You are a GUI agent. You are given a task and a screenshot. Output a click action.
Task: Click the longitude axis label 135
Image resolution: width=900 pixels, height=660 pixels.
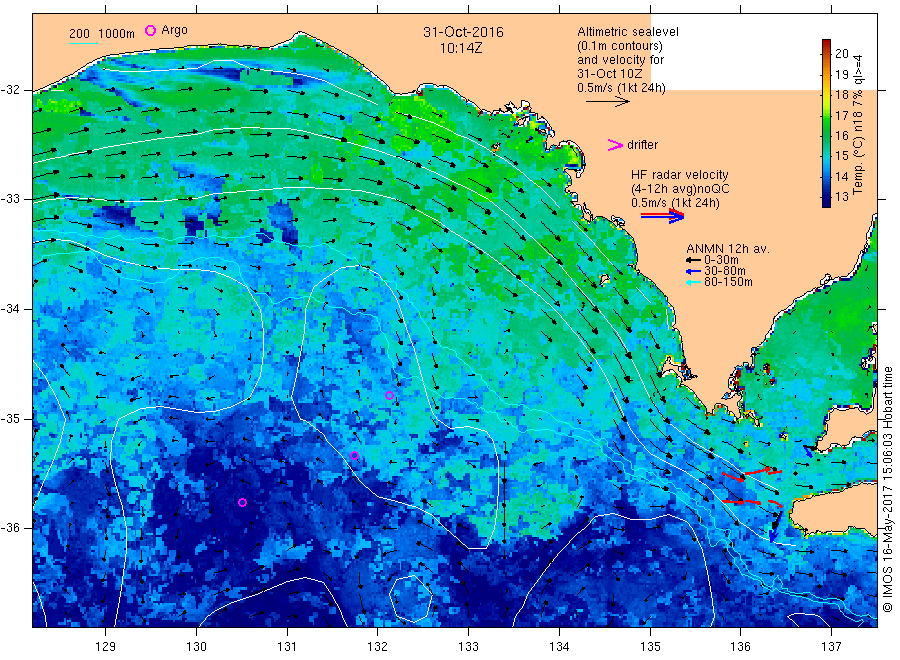[650, 647]
